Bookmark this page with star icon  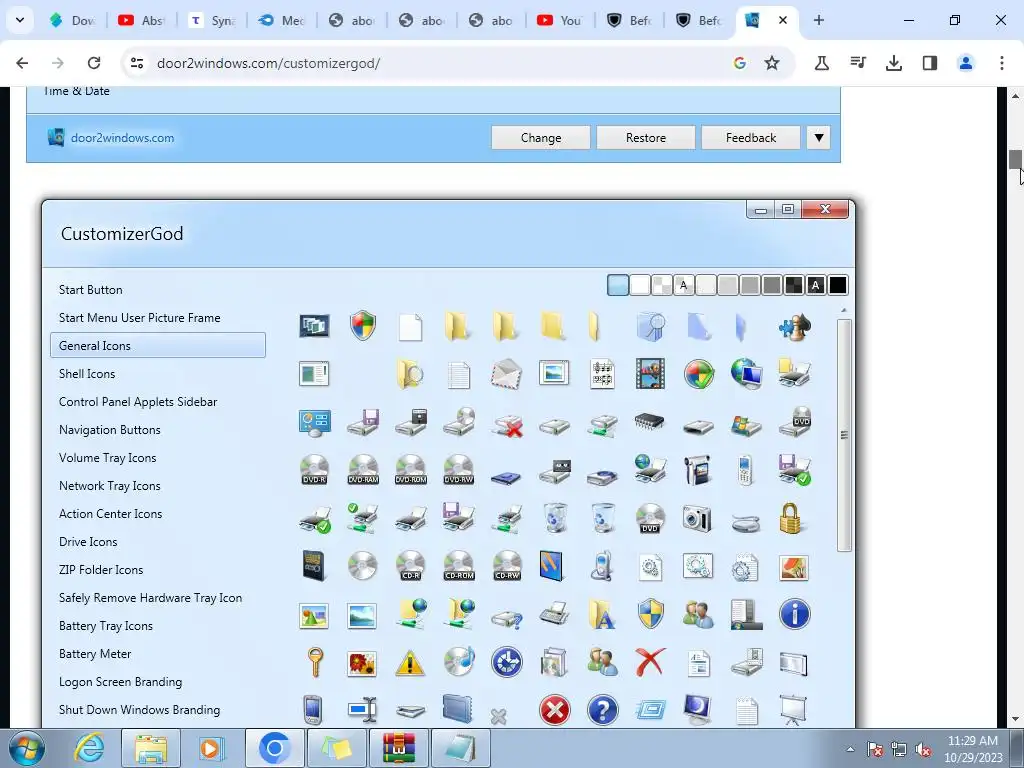coord(772,63)
